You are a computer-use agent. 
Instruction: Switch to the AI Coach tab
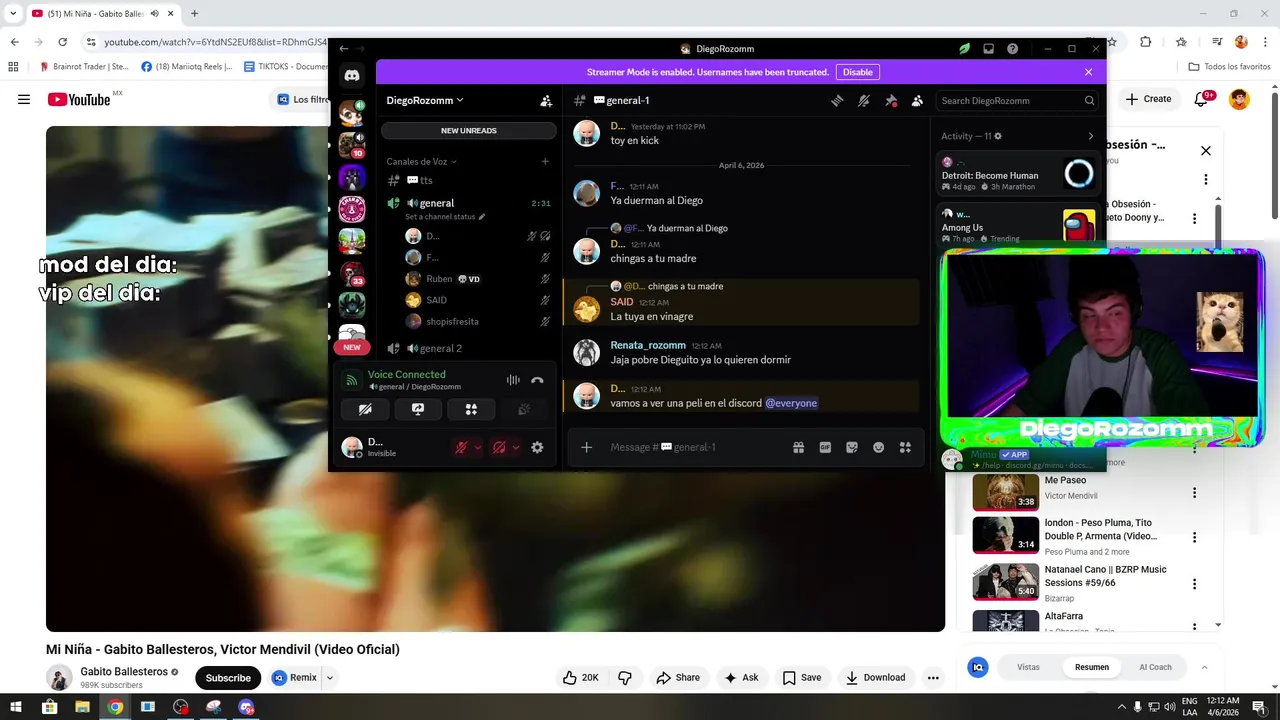1155,667
